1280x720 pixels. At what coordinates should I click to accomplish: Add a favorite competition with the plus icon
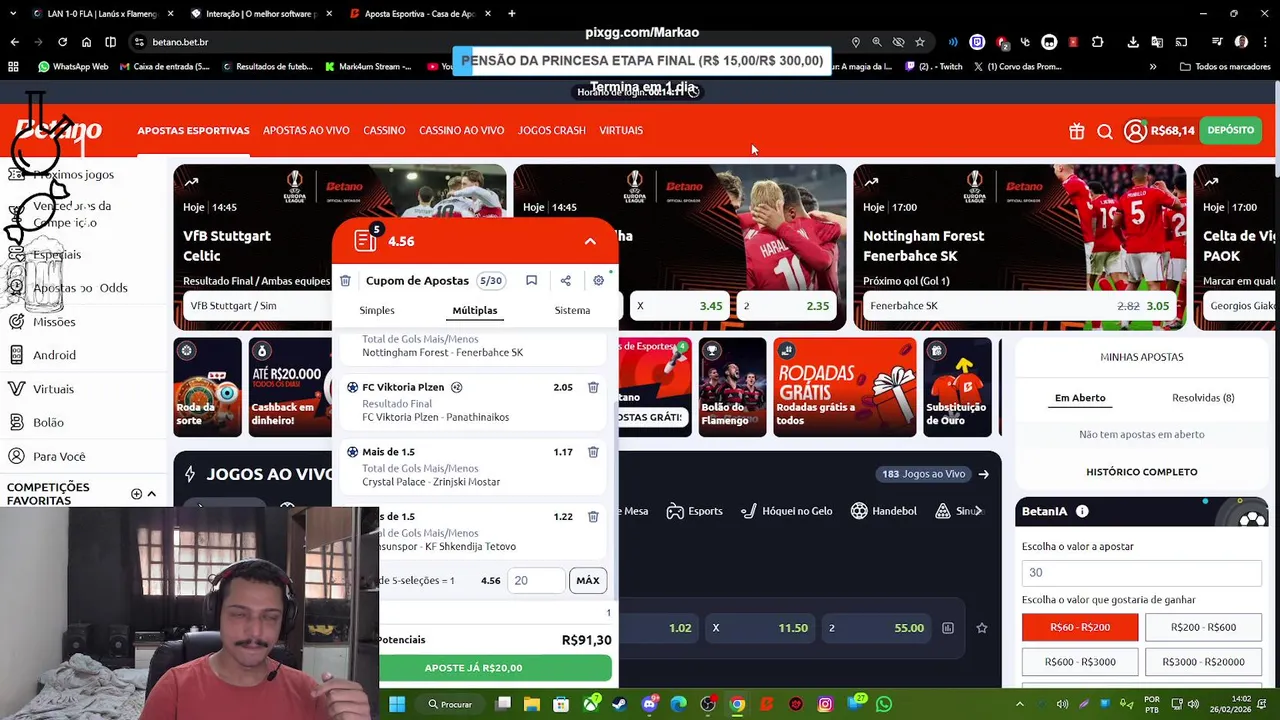pyautogui.click(x=136, y=494)
